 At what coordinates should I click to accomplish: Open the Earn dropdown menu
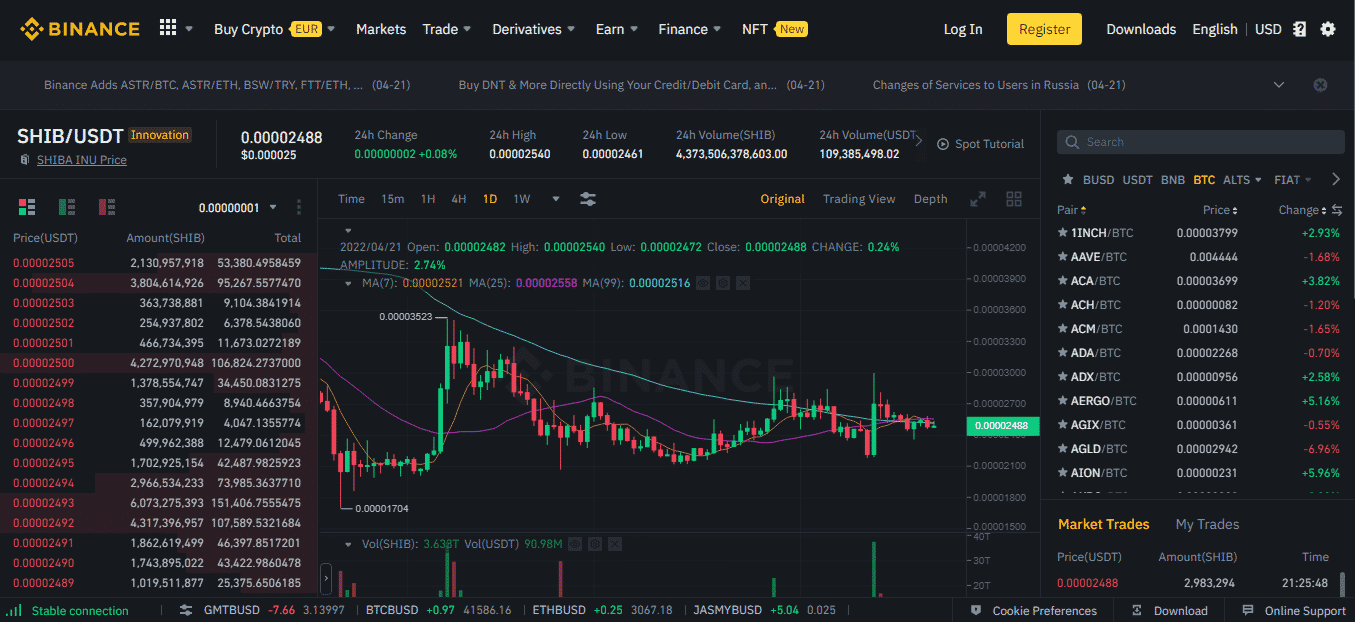point(616,29)
